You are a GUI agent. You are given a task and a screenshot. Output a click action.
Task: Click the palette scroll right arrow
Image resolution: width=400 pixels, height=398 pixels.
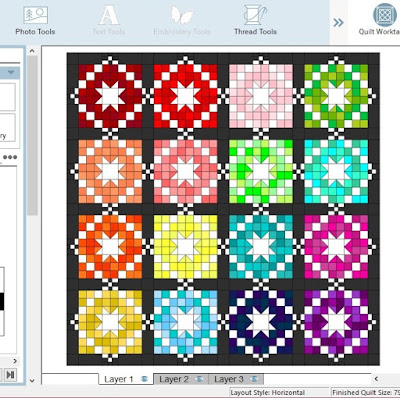[15, 361]
